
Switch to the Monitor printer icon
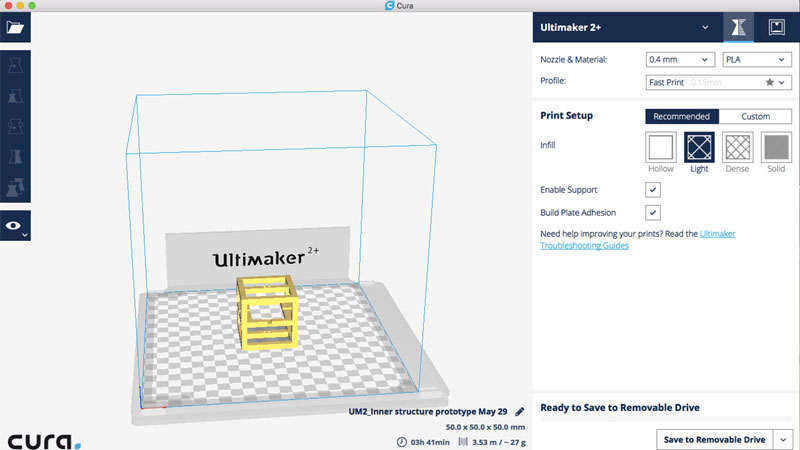click(777, 27)
